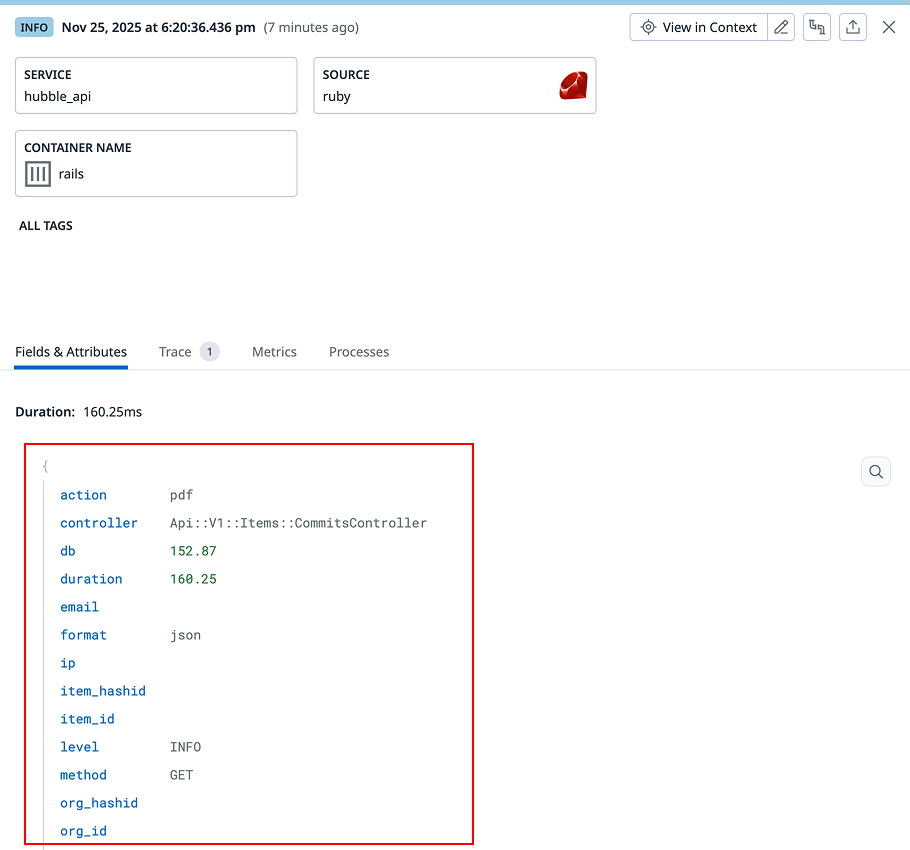Click the 'email' attribute key
This screenshot has width=910, height=850.
click(80, 607)
